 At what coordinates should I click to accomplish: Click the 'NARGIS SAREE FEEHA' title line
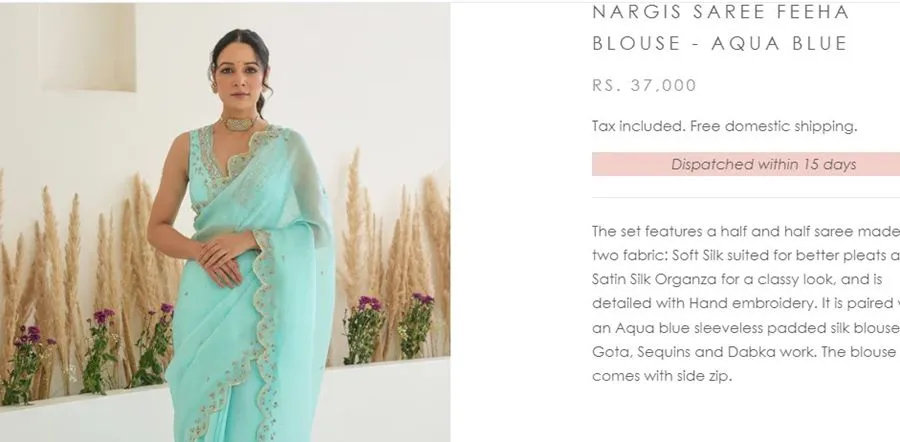(x=720, y=12)
